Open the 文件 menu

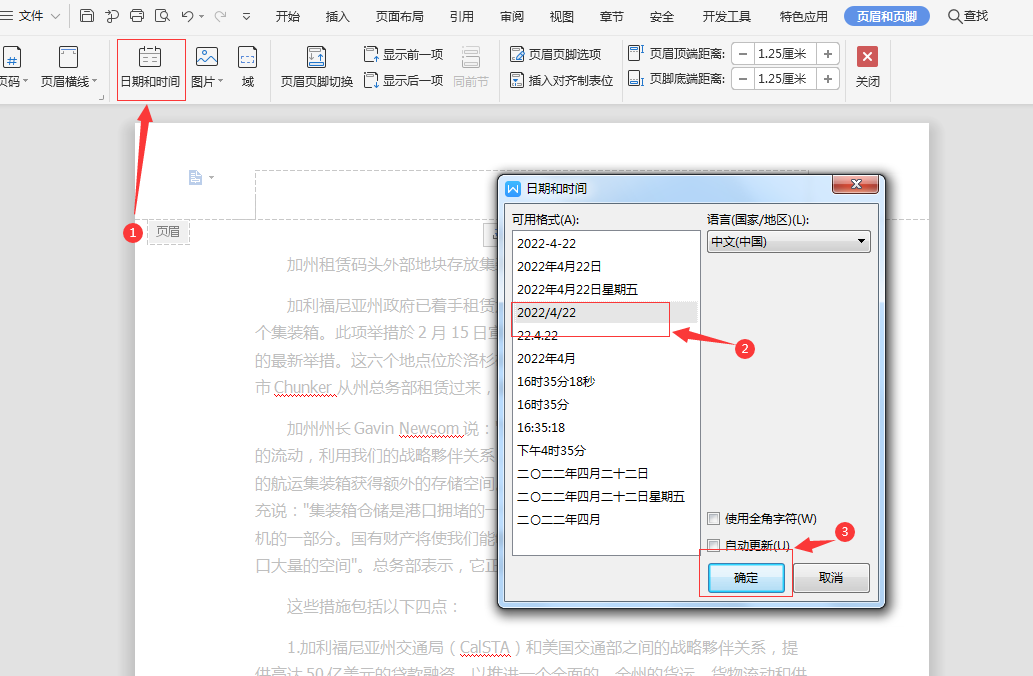(30, 16)
